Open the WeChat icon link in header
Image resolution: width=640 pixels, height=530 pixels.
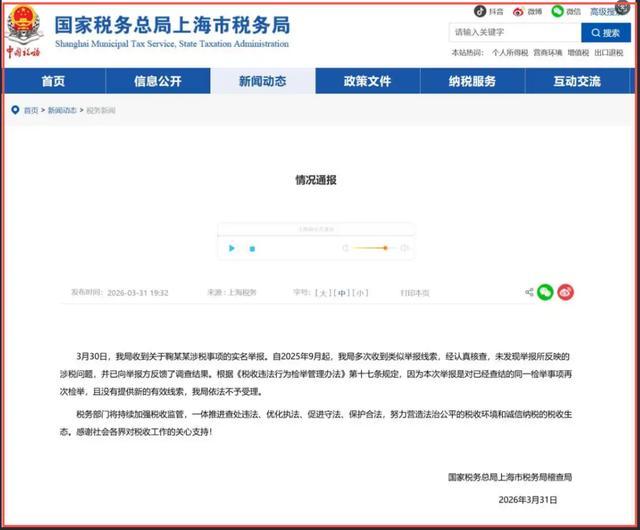point(557,11)
